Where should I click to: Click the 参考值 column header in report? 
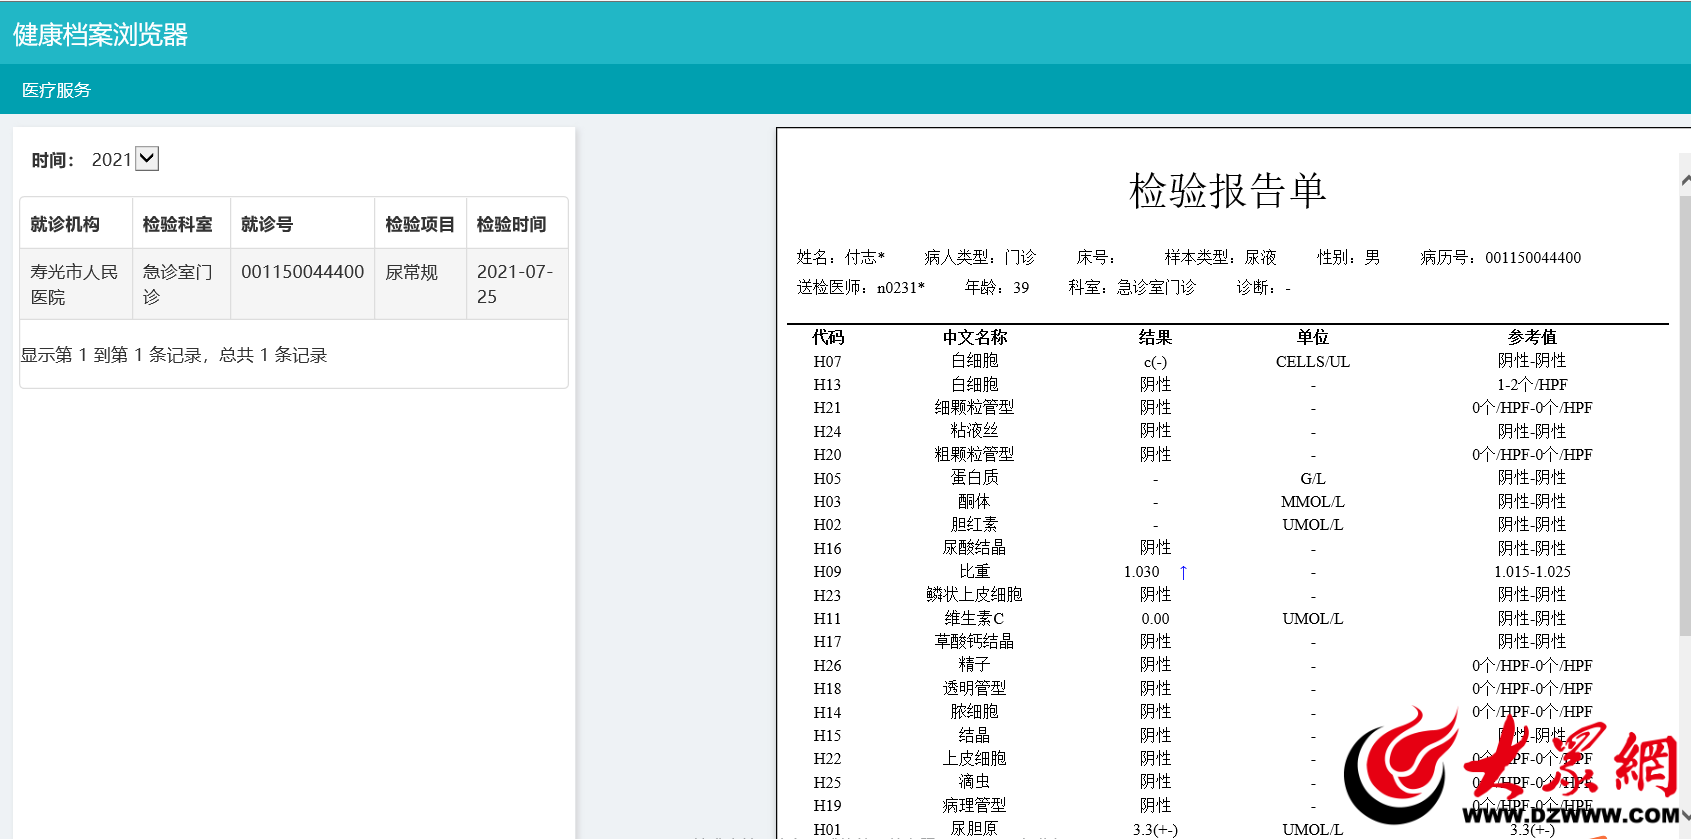pos(1532,337)
